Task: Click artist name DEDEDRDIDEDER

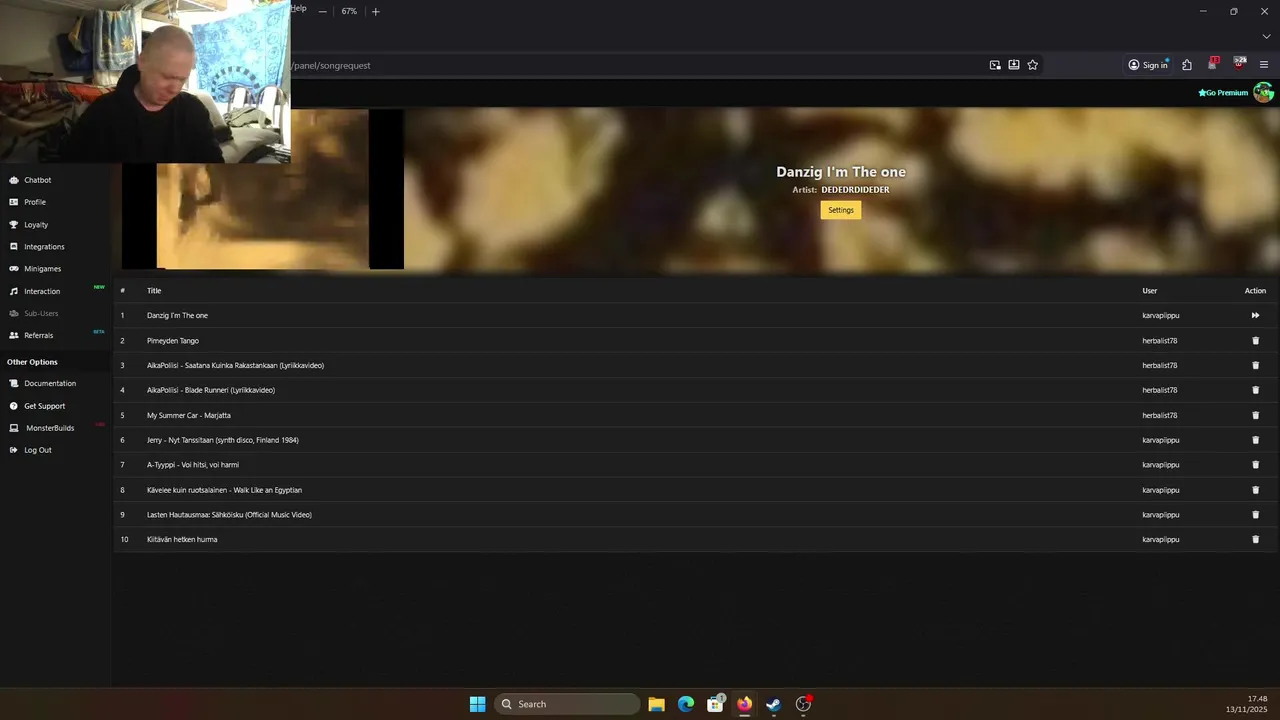Action: [x=855, y=189]
